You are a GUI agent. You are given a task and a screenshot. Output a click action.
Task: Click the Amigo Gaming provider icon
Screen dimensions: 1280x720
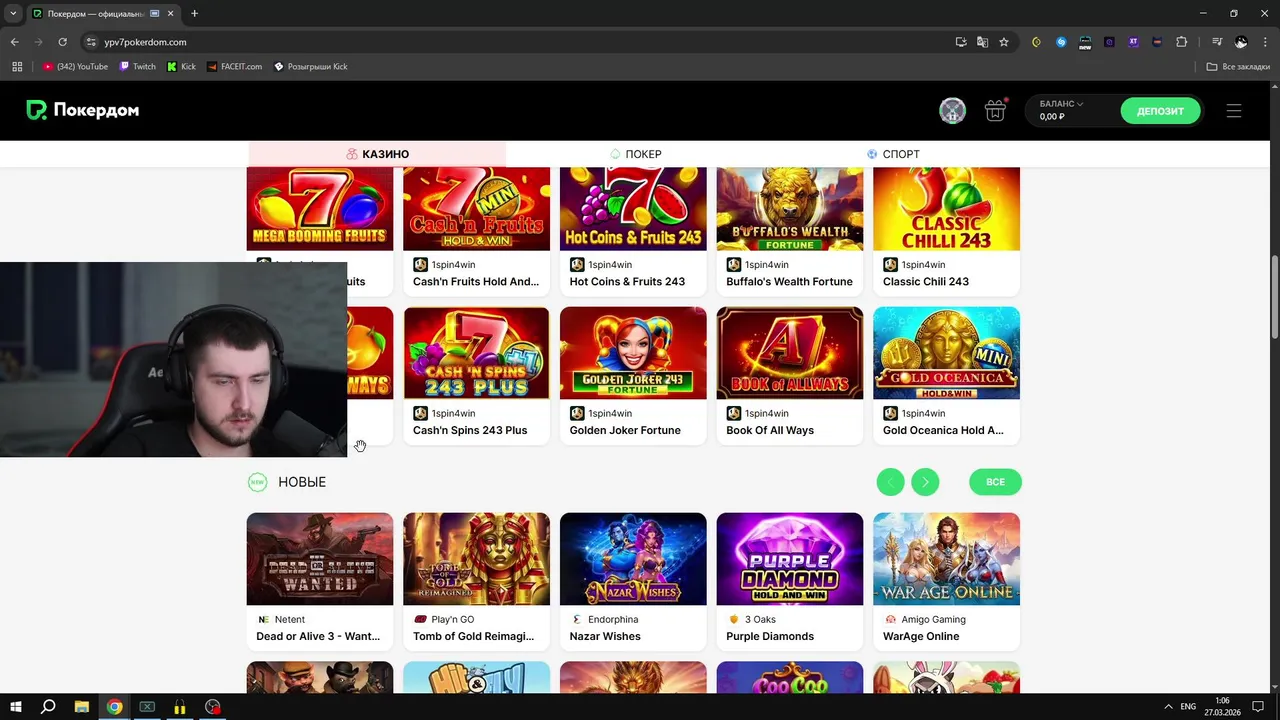890,619
